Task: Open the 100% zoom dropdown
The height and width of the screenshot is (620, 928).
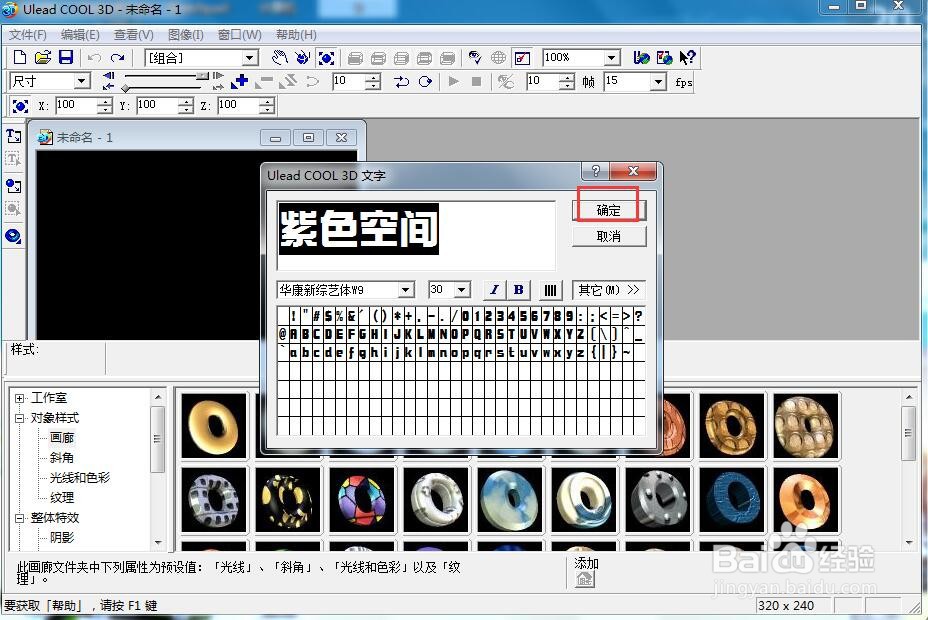Action: point(611,58)
